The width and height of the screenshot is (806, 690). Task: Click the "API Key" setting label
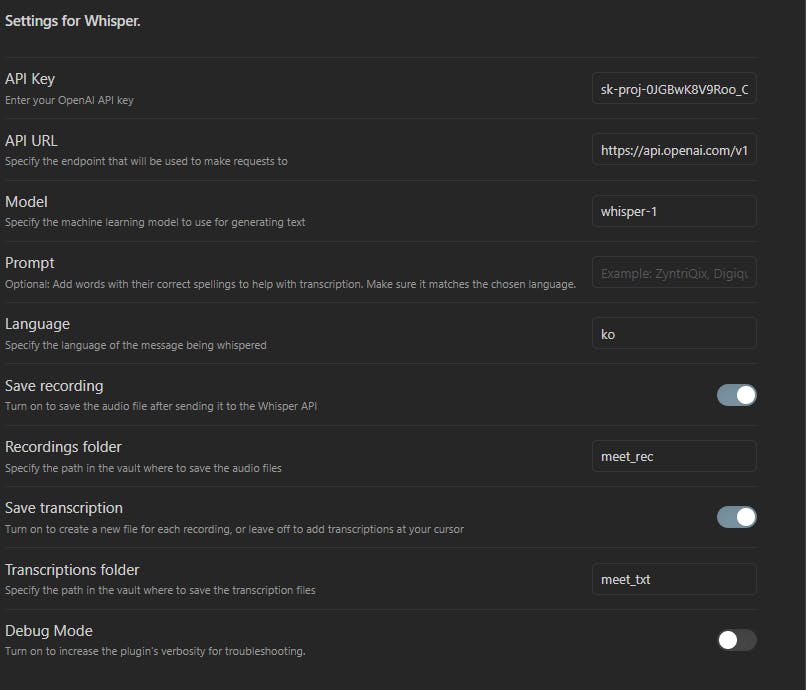30,79
